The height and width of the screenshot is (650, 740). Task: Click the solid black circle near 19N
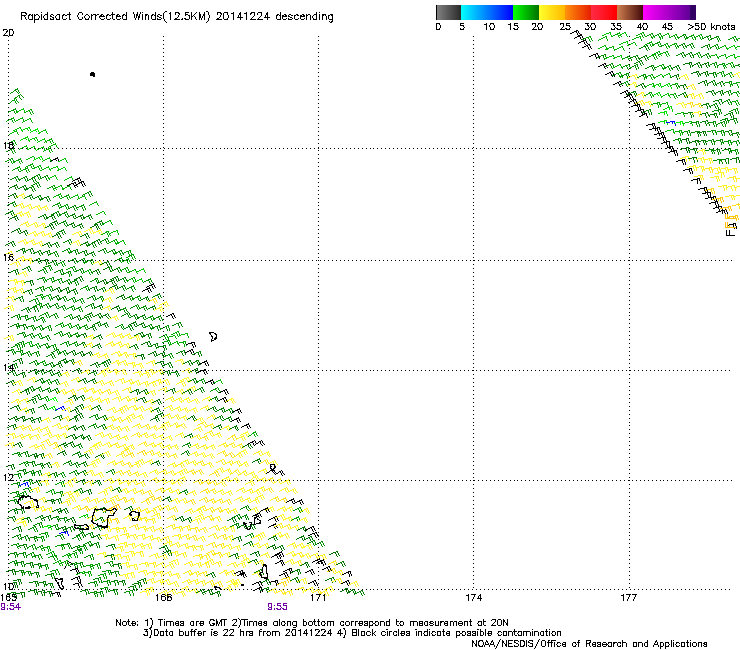coord(92,75)
